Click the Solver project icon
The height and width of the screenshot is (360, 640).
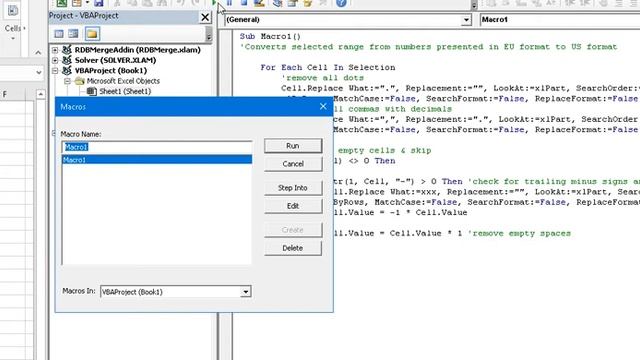click(67, 60)
